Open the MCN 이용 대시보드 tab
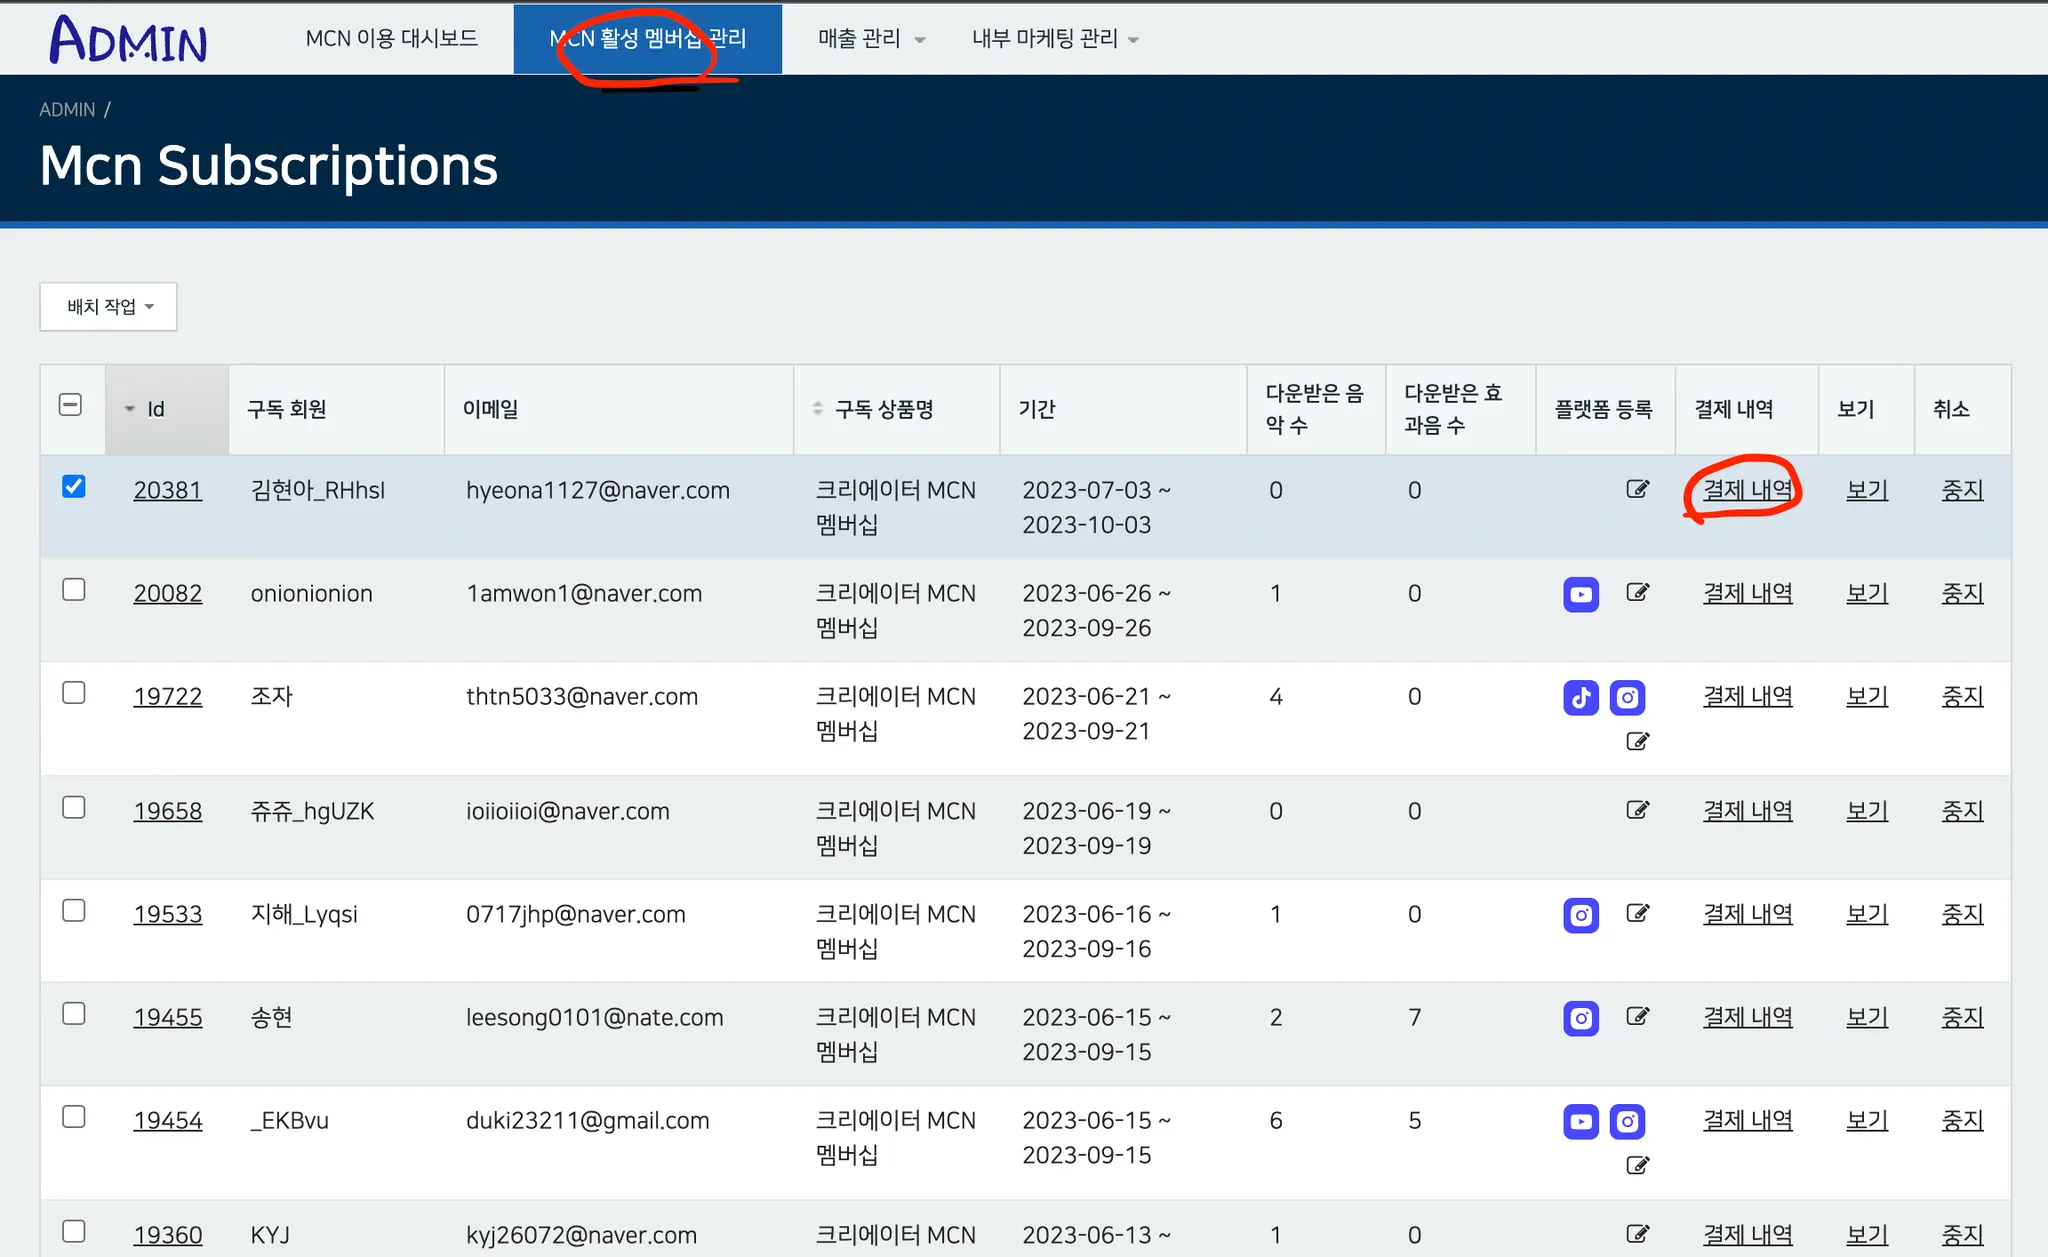Screen dimensions: 2048x1257 (x=391, y=39)
